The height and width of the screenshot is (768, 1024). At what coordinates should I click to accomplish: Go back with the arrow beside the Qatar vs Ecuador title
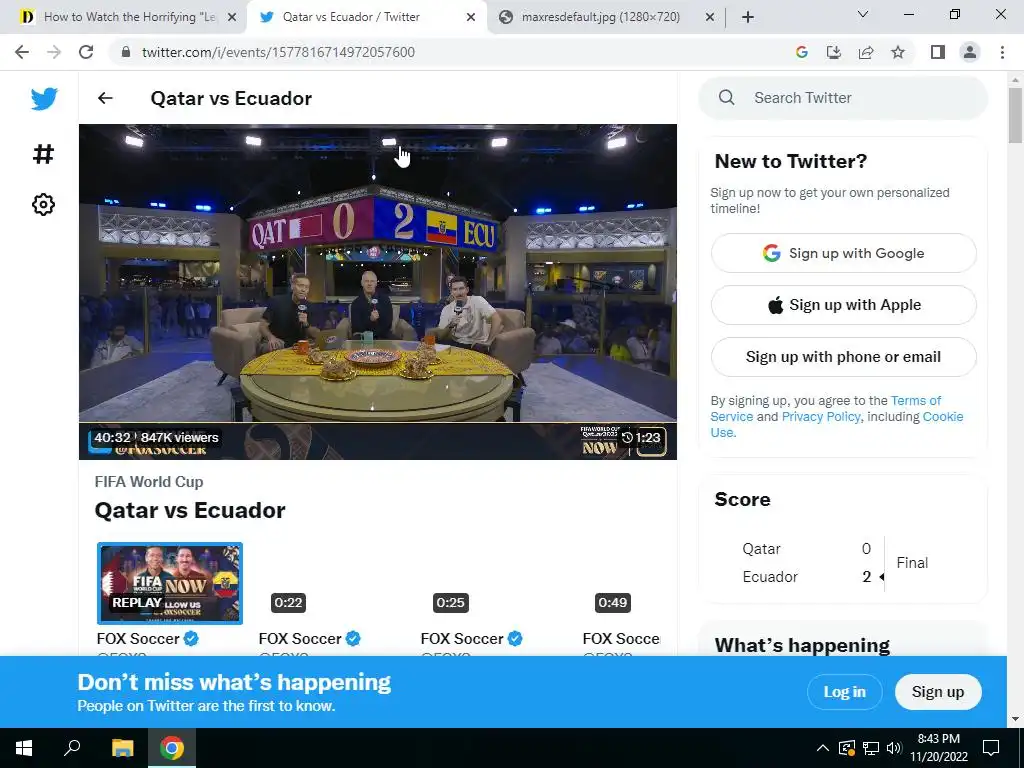[105, 98]
